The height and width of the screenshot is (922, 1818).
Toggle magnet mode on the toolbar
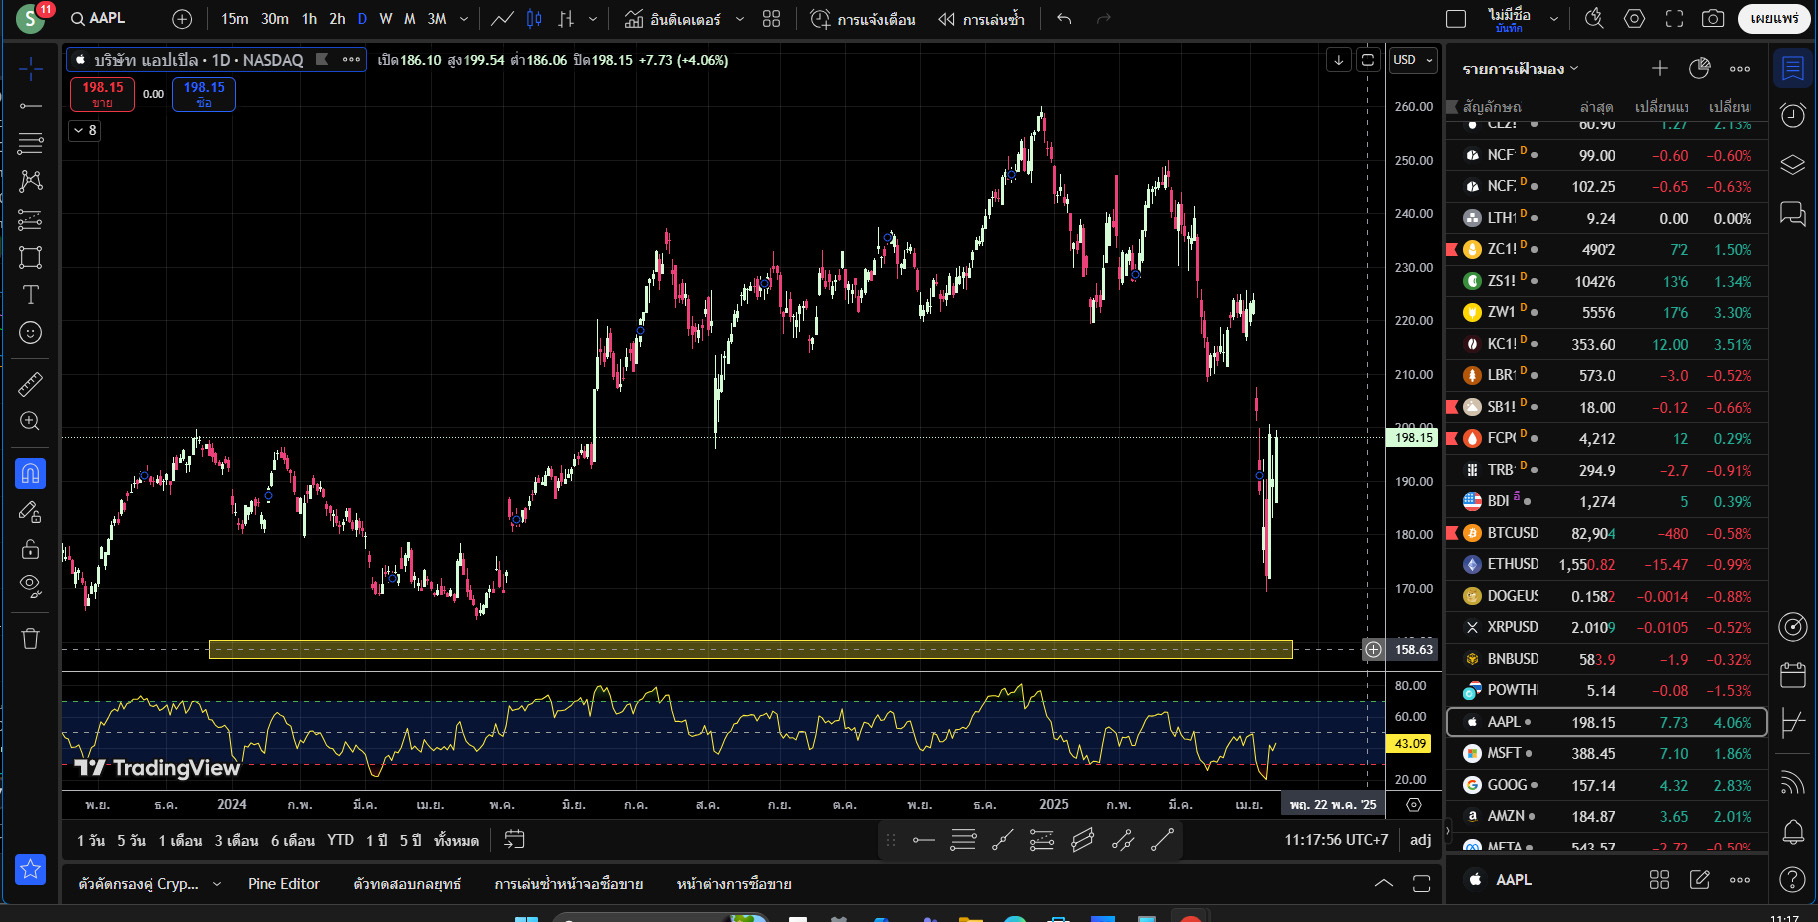click(x=31, y=473)
